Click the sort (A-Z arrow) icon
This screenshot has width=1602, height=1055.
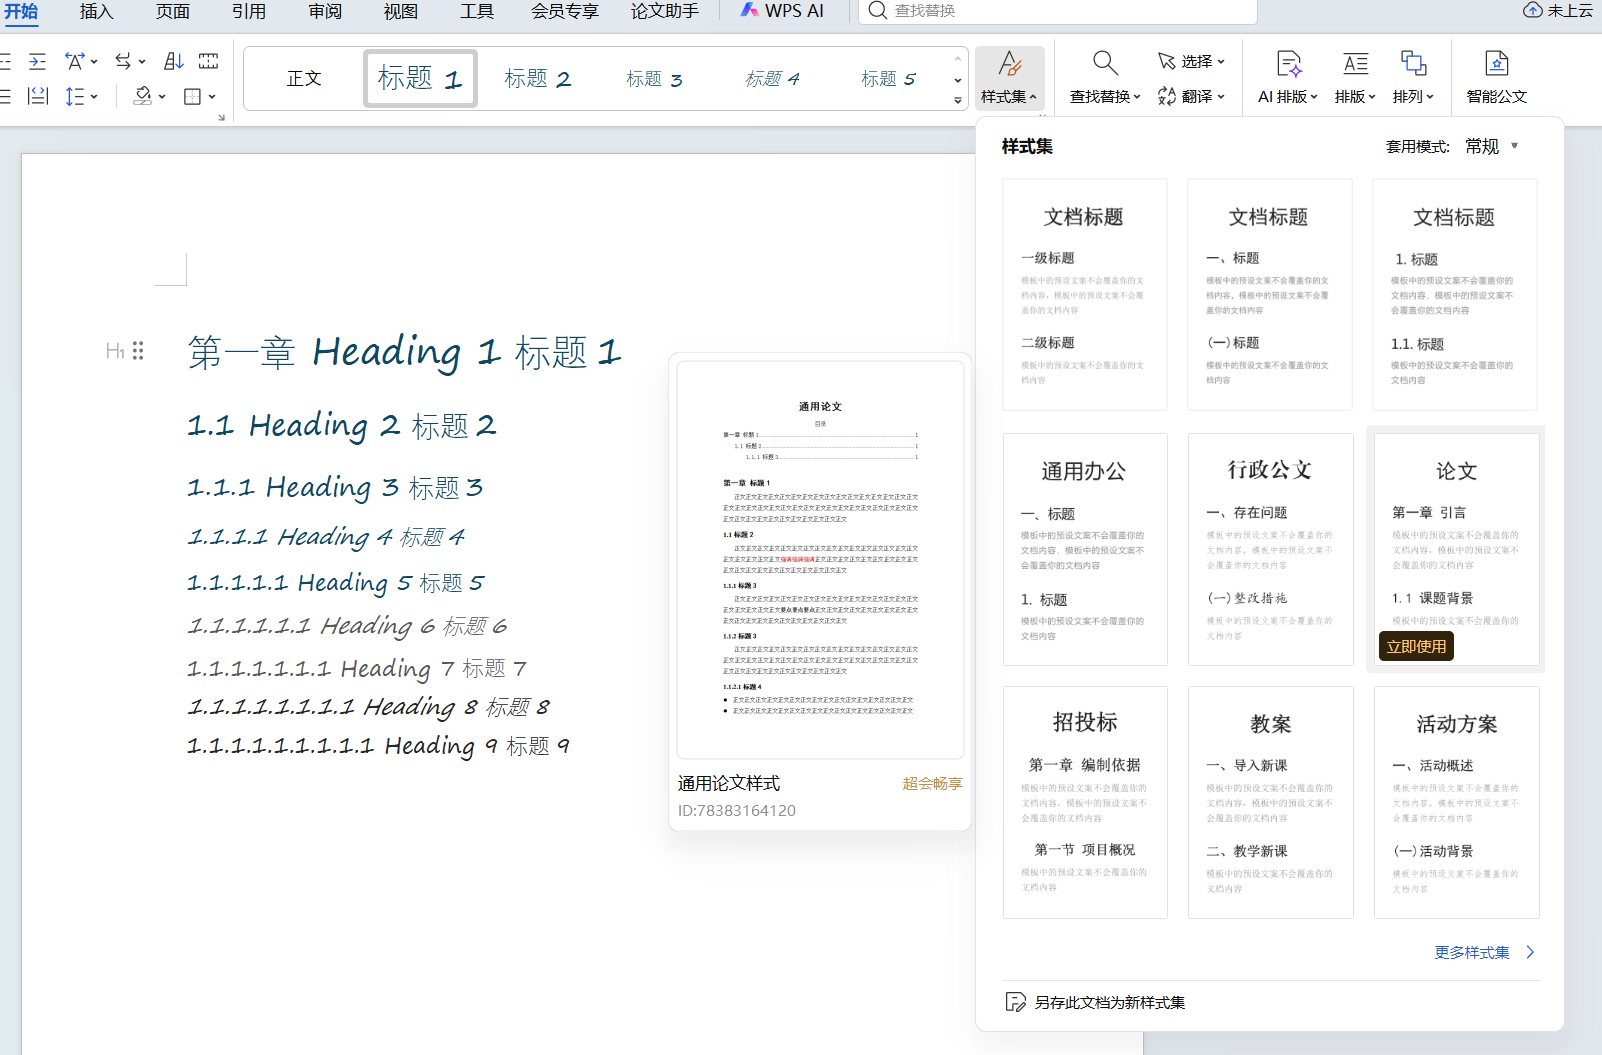coord(173,61)
